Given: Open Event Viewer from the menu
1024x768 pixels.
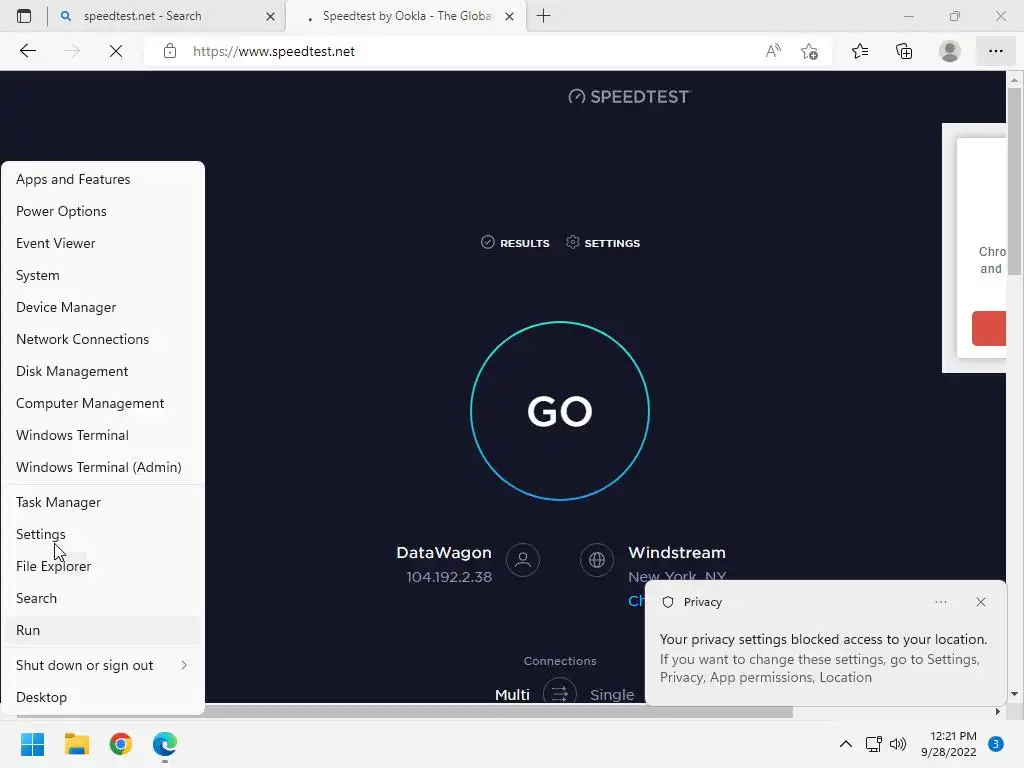Looking at the screenshot, I should [x=103, y=243].
